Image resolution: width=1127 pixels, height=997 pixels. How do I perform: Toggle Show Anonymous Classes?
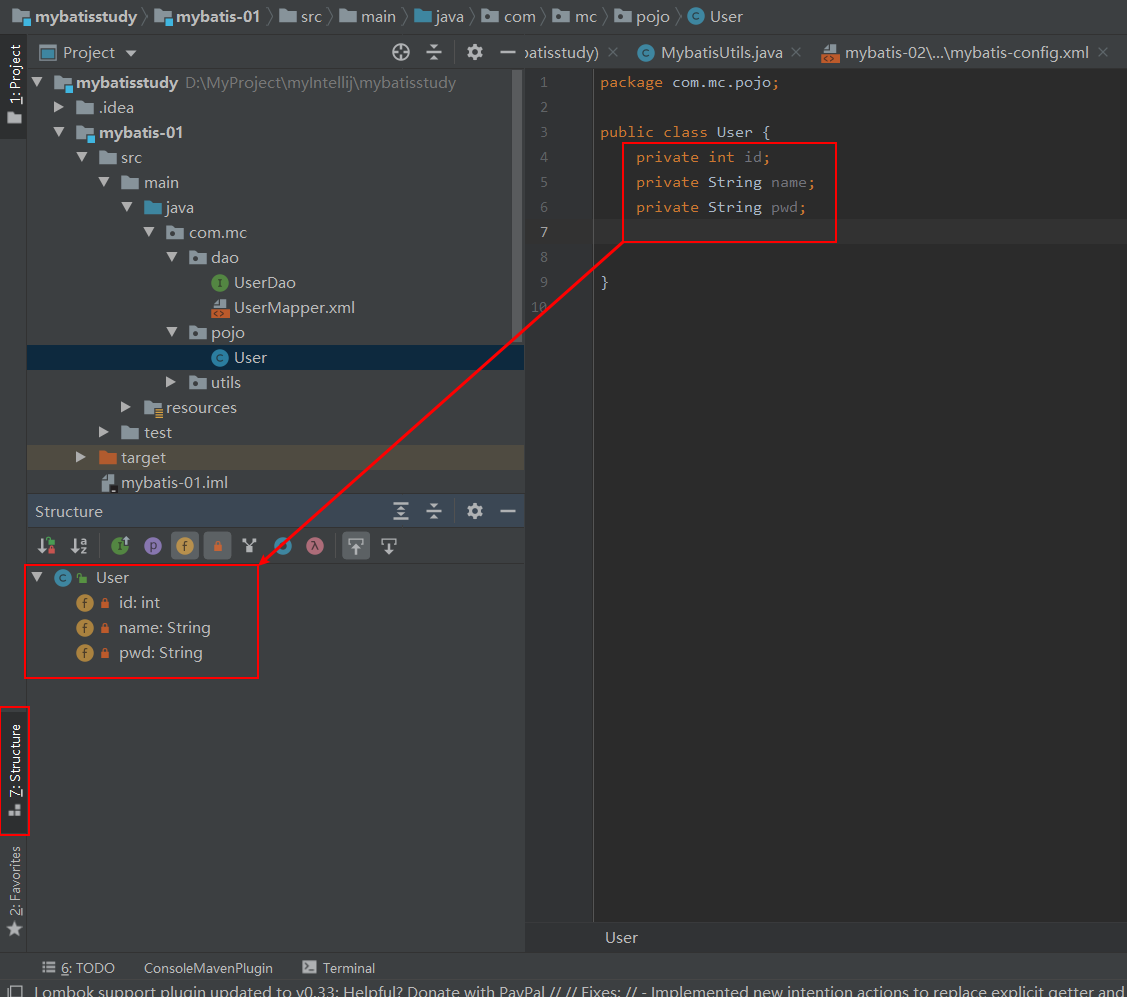tap(283, 546)
